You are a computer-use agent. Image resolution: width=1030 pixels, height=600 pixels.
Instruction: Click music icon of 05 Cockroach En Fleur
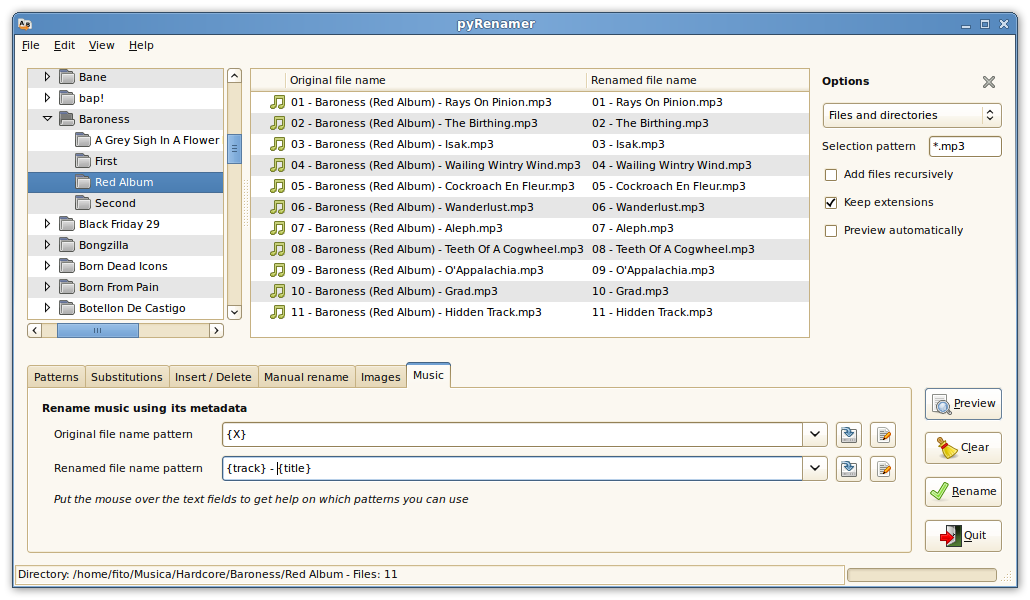[x=278, y=186]
